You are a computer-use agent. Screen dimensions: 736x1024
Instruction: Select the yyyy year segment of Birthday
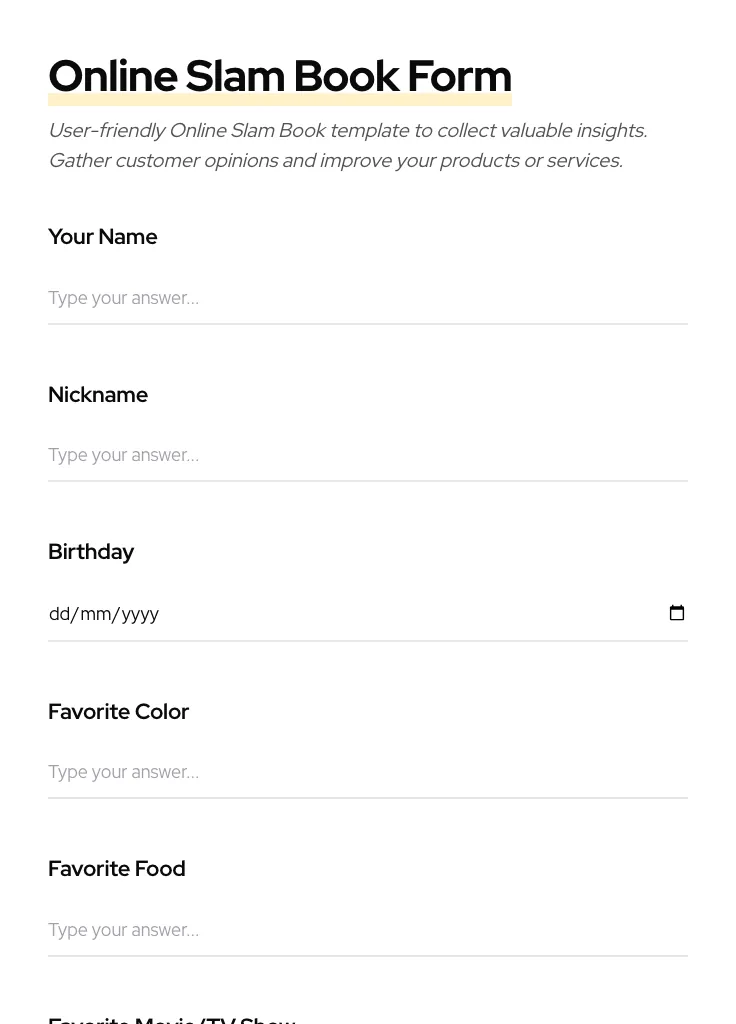click(140, 614)
